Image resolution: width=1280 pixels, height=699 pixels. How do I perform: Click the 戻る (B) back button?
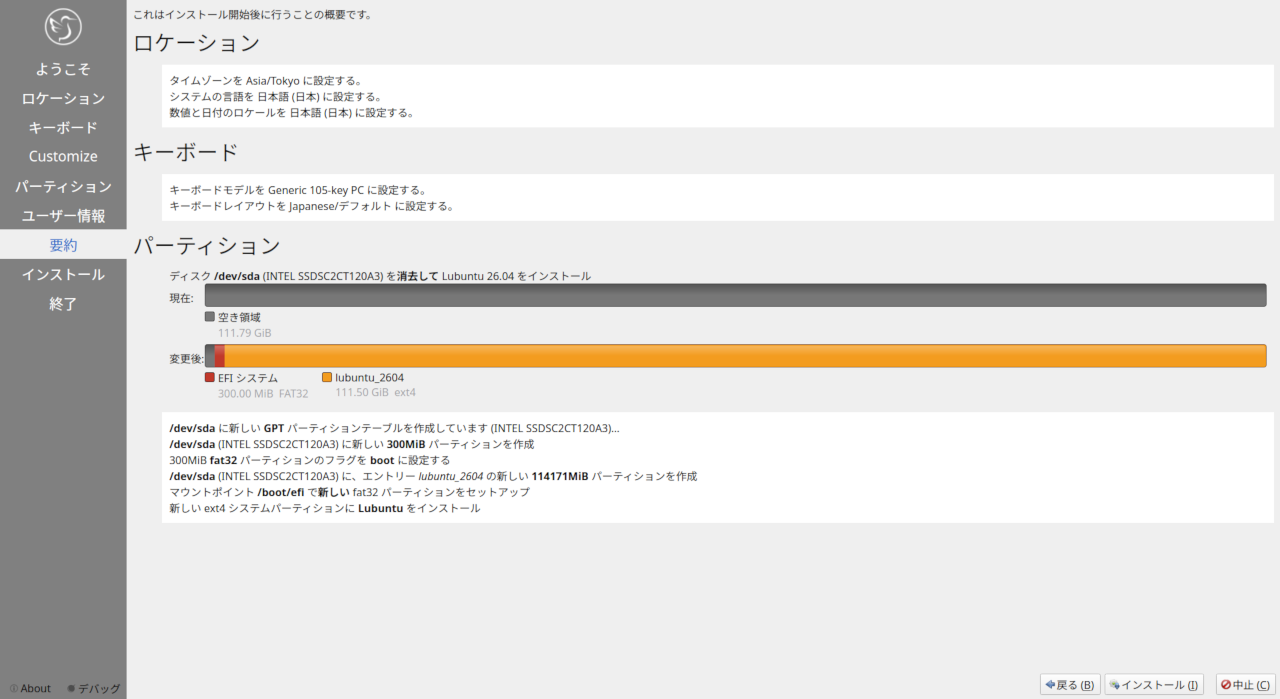1069,685
